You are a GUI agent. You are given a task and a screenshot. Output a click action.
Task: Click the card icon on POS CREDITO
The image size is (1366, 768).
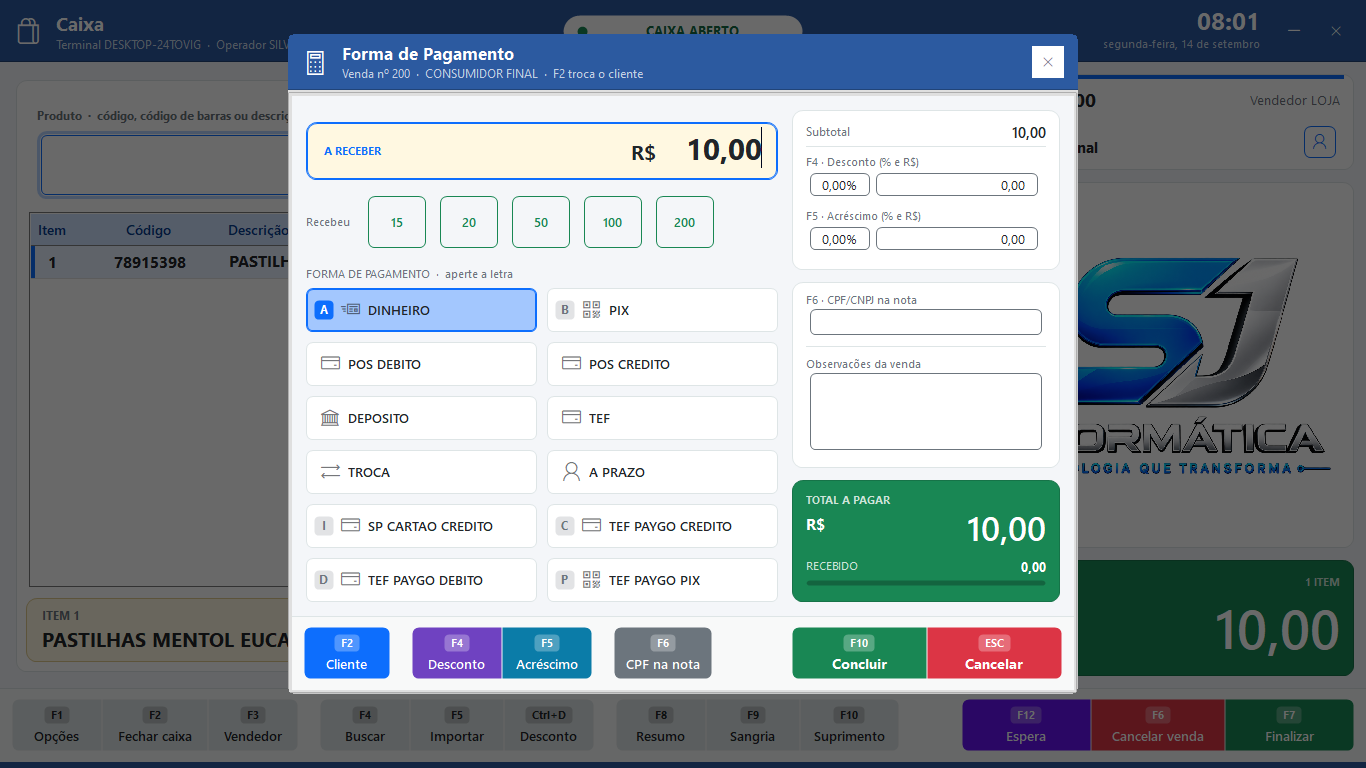[571, 364]
